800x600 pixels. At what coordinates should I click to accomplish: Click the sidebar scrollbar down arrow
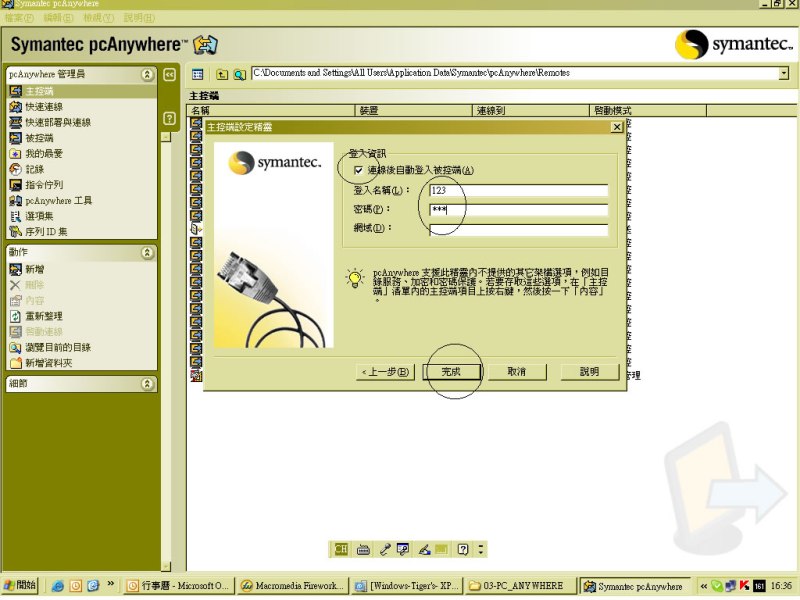[166, 566]
